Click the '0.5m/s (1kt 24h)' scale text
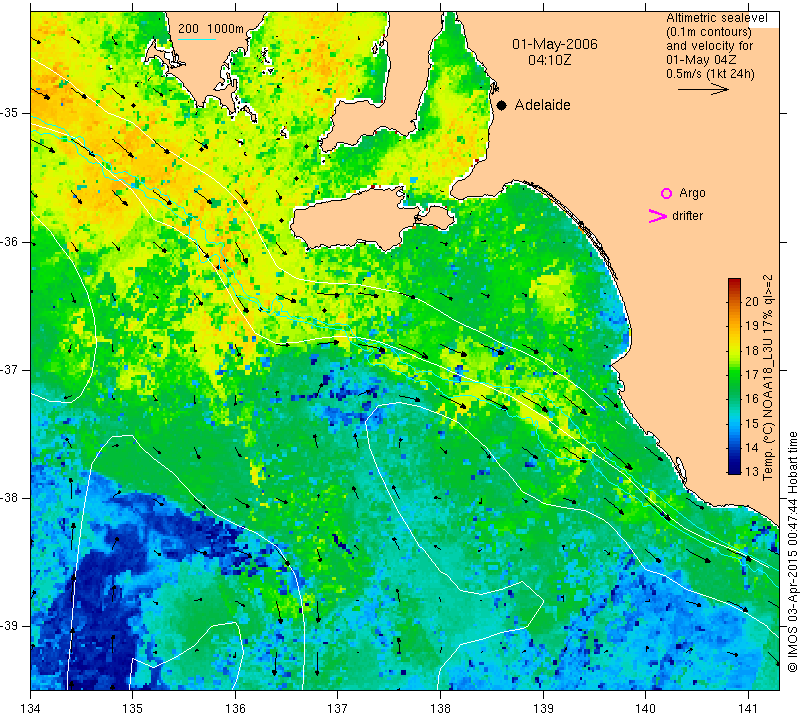800x720 pixels. 710,74
